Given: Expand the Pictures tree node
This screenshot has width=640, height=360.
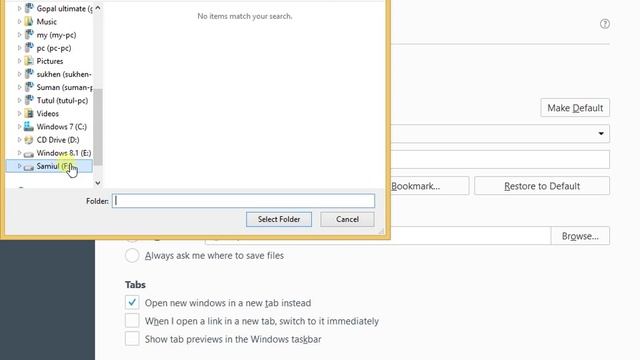Looking at the screenshot, I should click(x=19, y=61).
